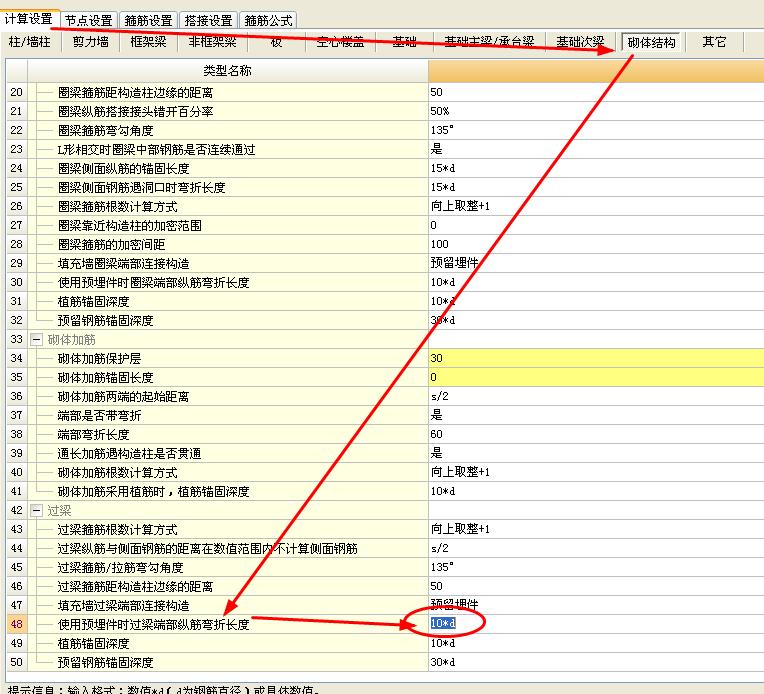This screenshot has height=694, width=764.
Task: Edit value for L形相交时圈梁中部钢筋是否连续通过
Action: [596, 149]
